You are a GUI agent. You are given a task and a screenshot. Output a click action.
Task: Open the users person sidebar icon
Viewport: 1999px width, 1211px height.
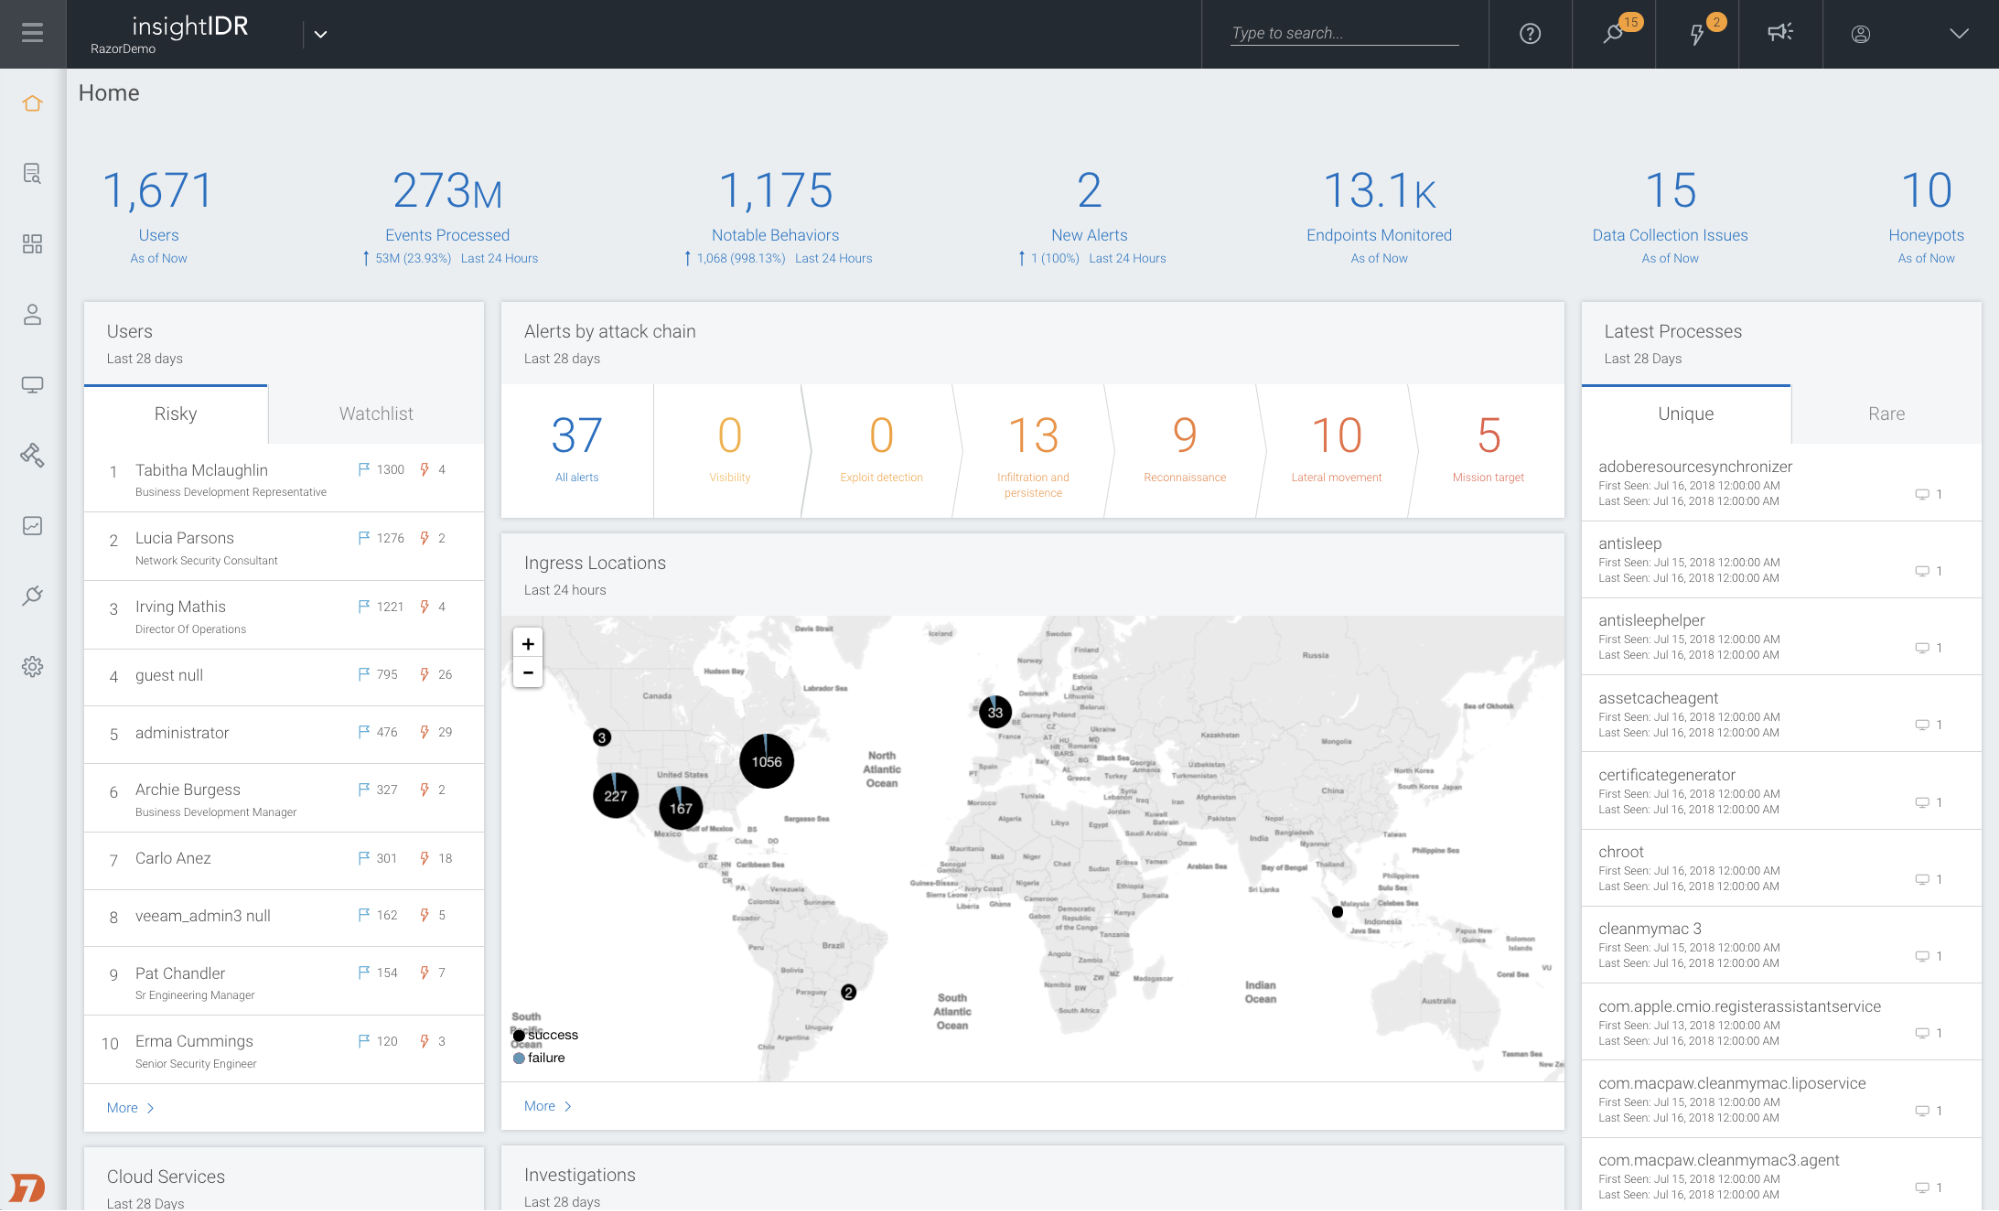tap(32, 315)
